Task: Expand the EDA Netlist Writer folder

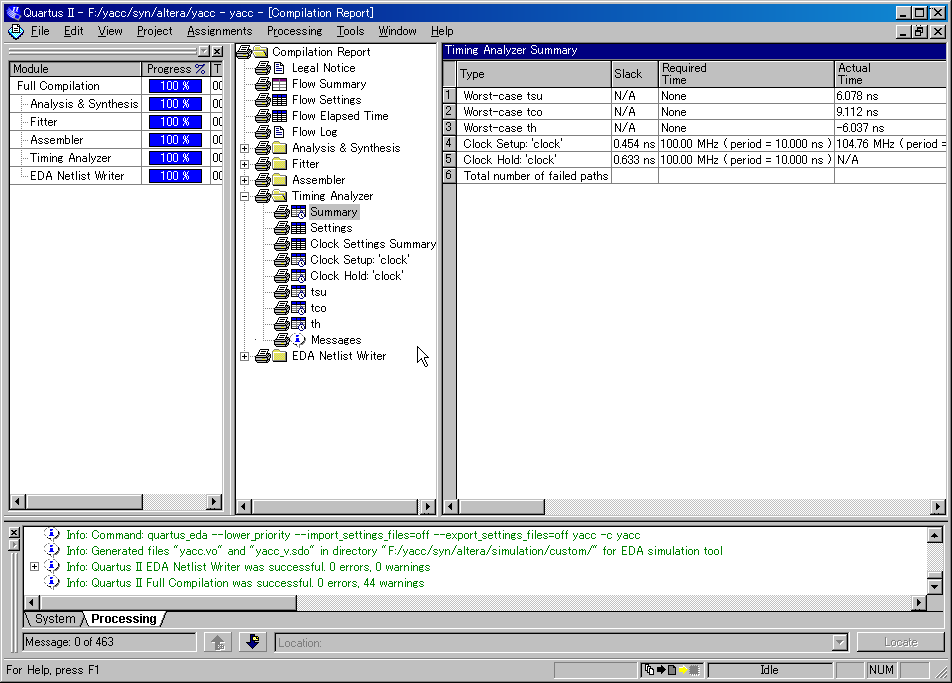Action: [245, 356]
